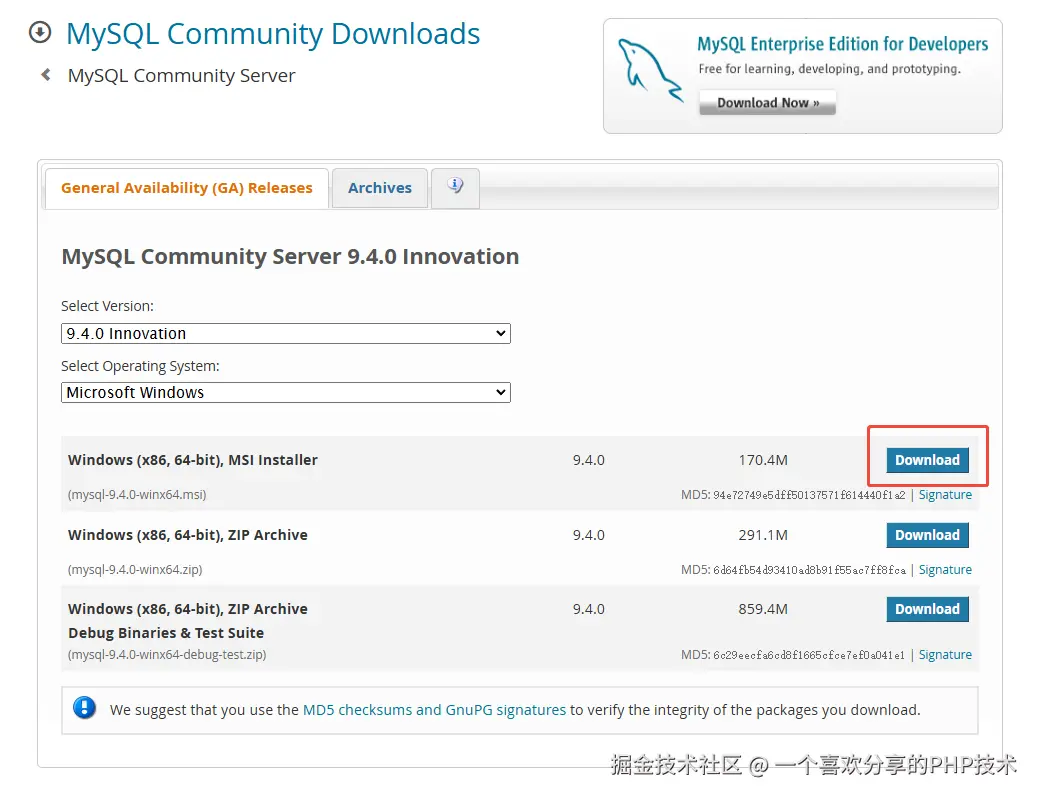
Task: Switch to the Archives tab
Action: [x=380, y=188]
